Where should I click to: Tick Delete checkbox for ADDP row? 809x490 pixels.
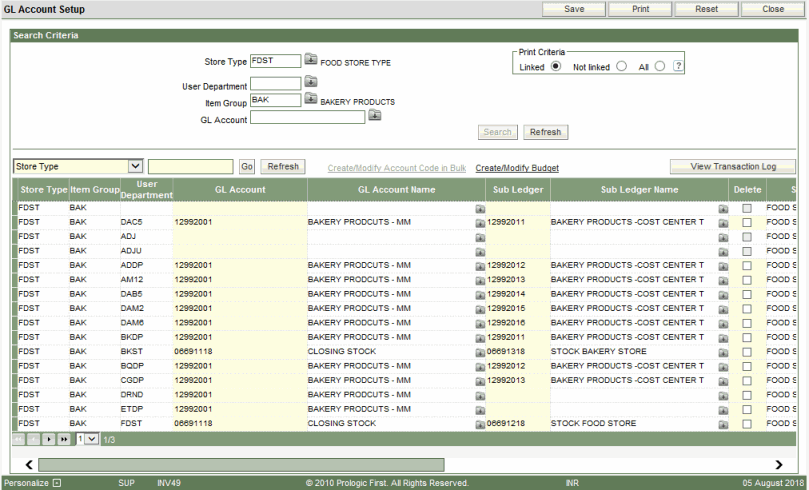point(747,266)
